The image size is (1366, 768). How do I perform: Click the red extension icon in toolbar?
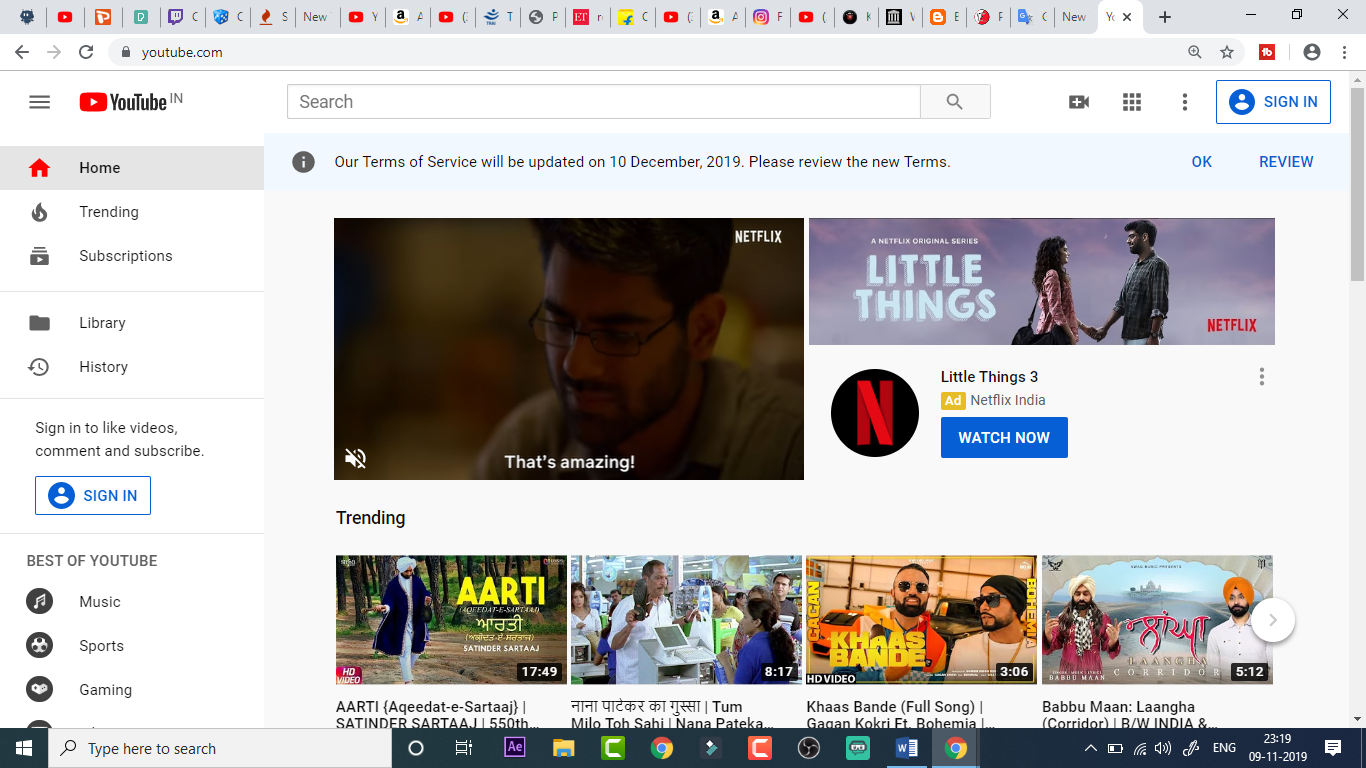pos(1267,52)
